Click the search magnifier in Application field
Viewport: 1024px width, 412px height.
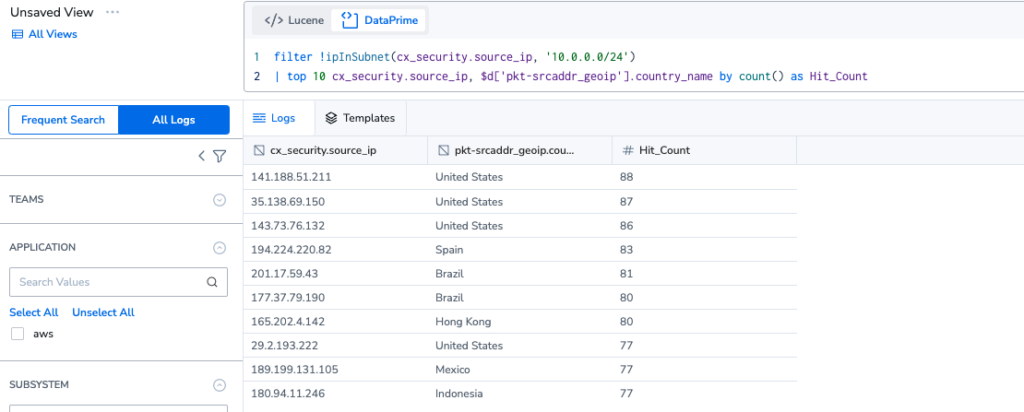pos(212,282)
